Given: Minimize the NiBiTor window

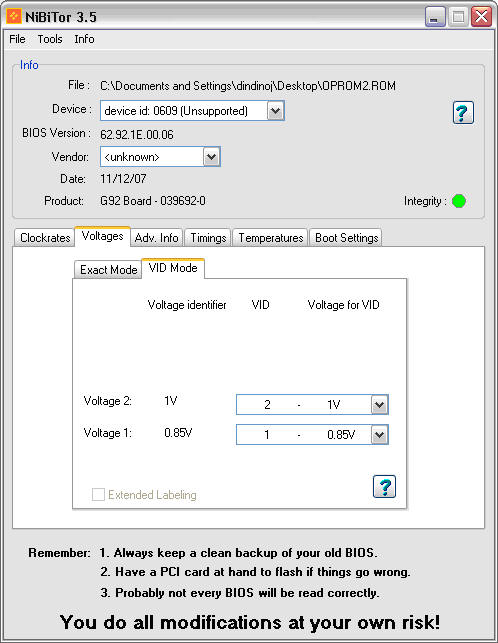Looking at the screenshot, I should (435, 17).
